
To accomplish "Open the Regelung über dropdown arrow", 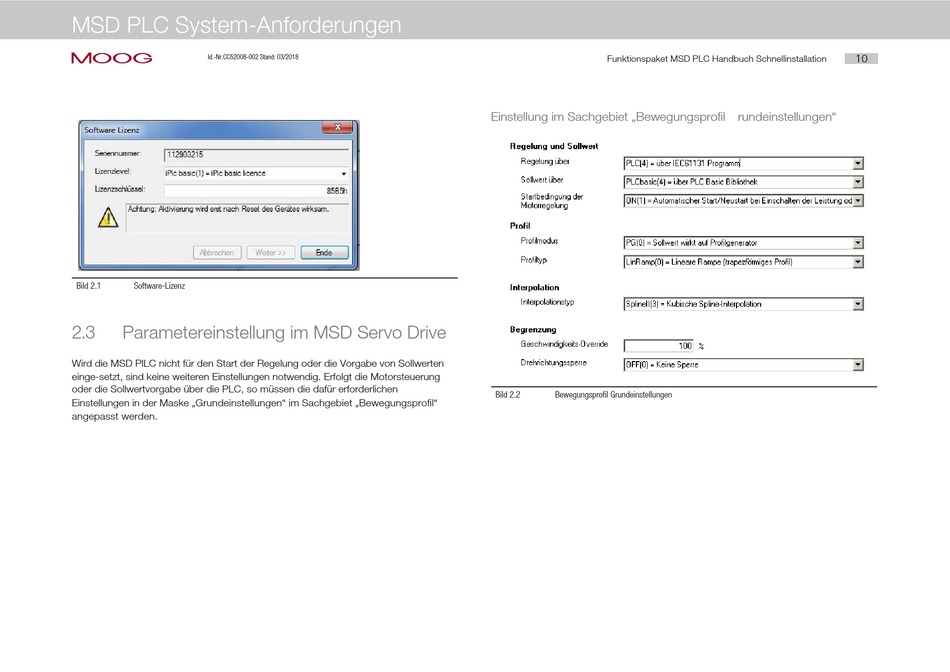I will coord(858,164).
